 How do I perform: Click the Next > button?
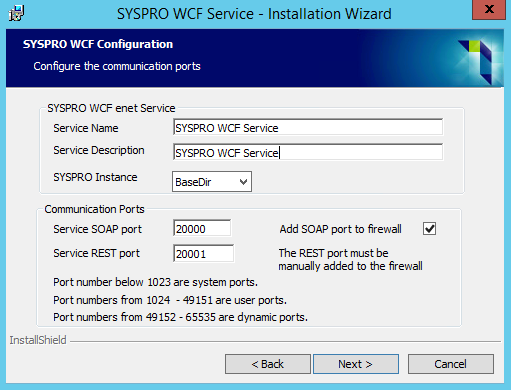[356, 364]
